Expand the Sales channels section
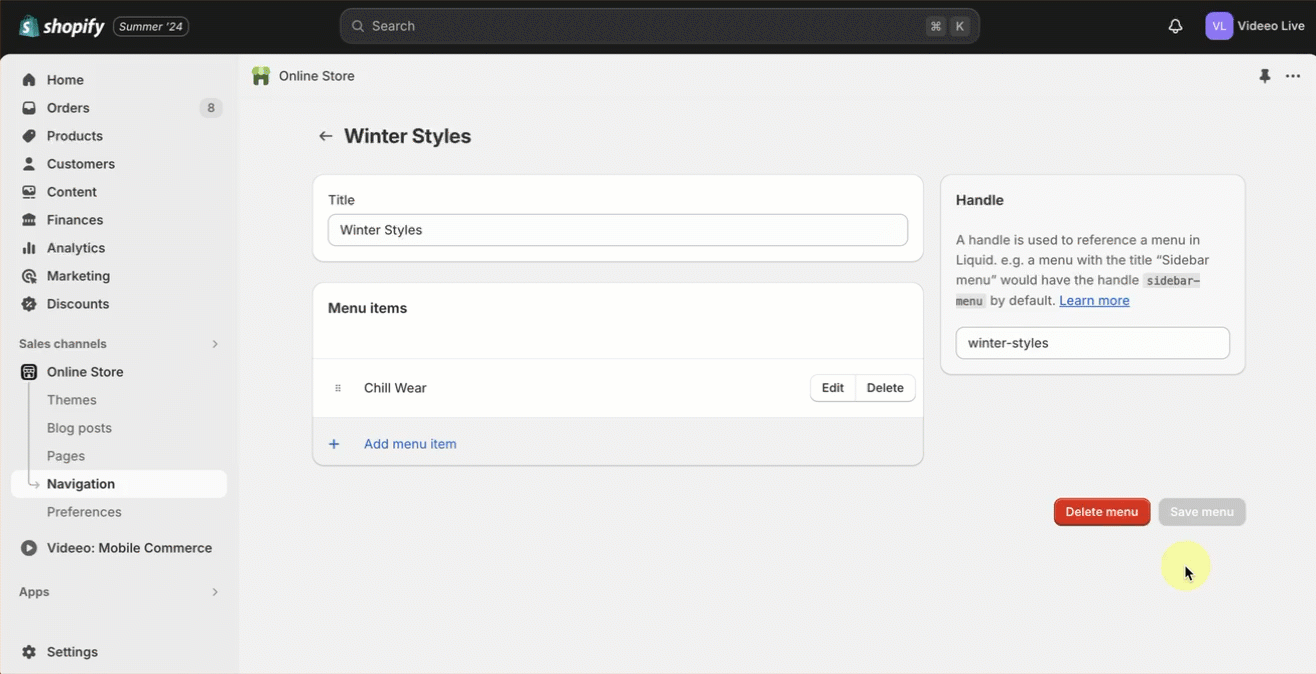Image resolution: width=1316 pixels, height=674 pixels. pyautogui.click(x=214, y=344)
